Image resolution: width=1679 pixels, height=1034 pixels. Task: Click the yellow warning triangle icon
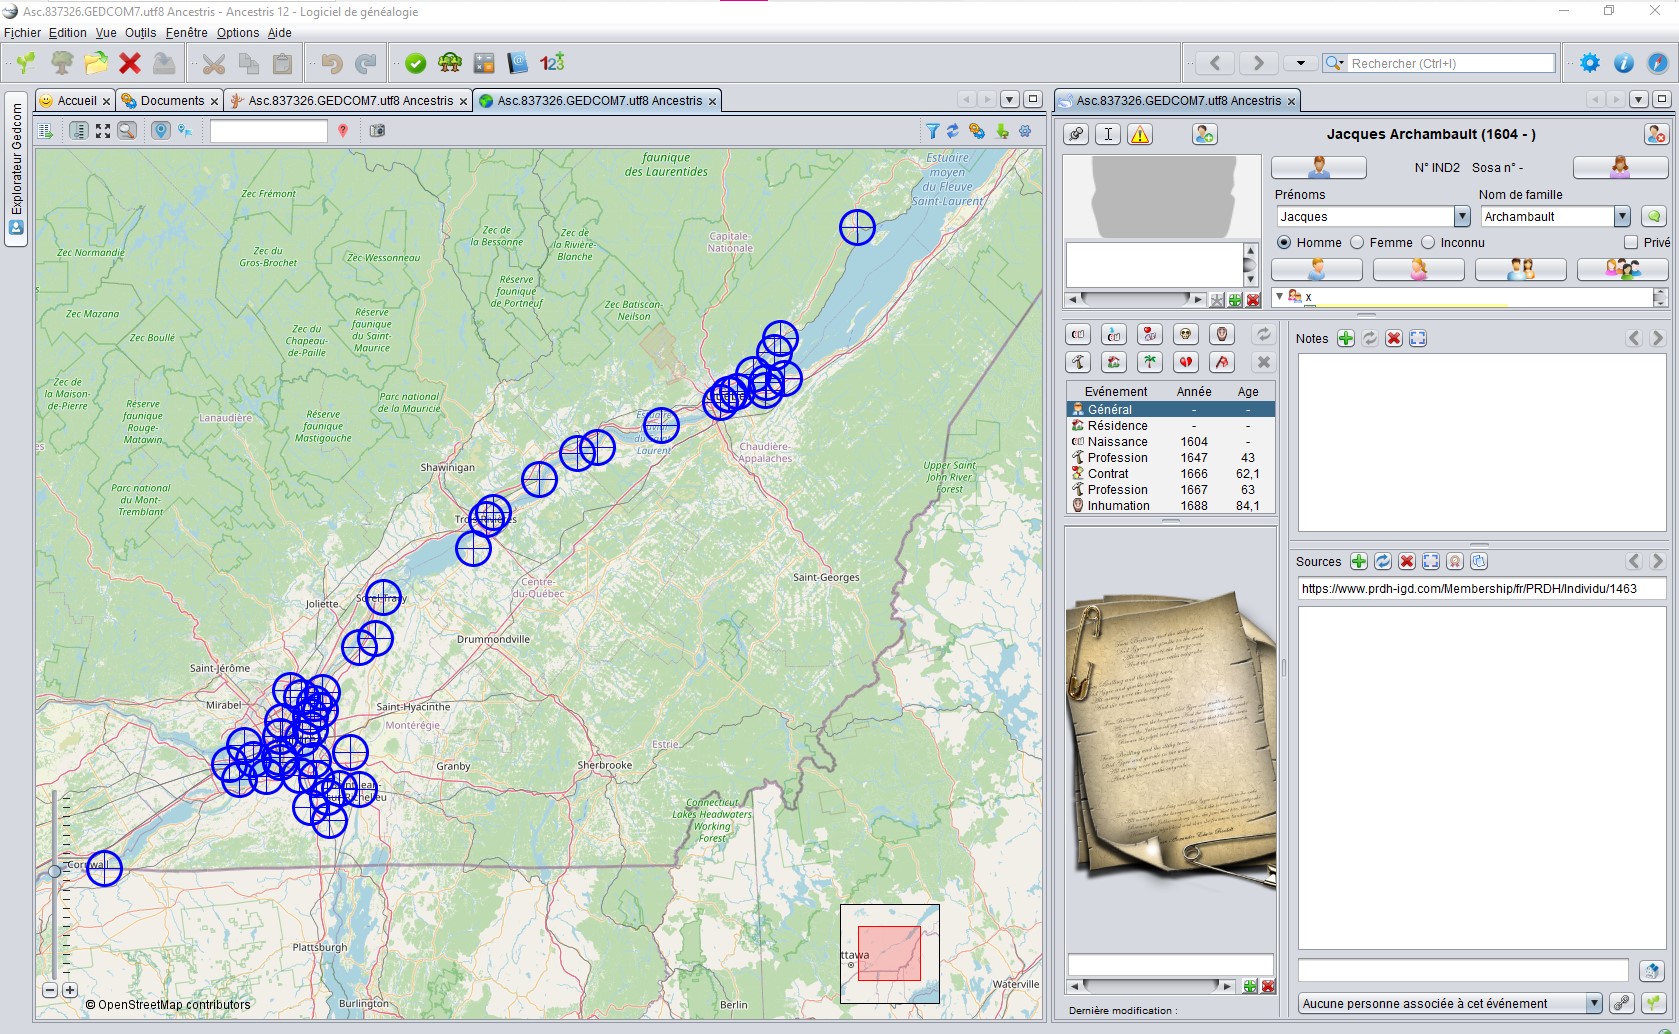point(1140,134)
